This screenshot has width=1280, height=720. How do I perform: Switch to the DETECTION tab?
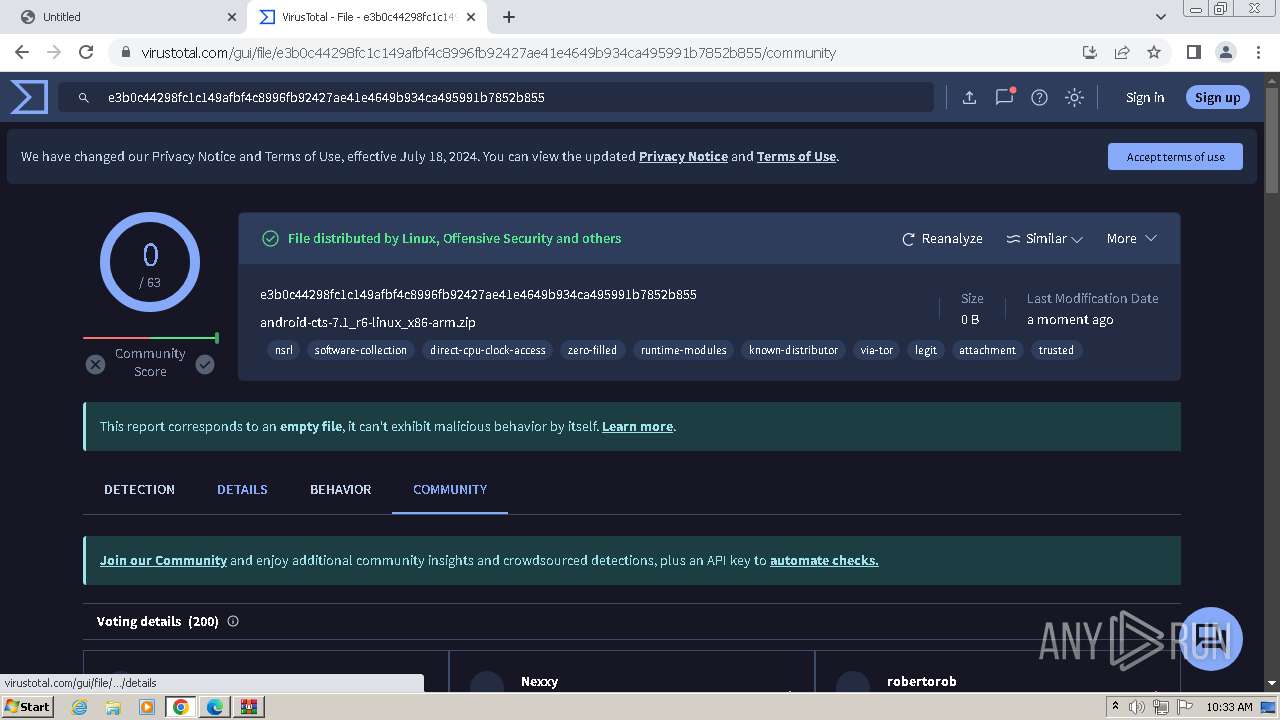139,489
